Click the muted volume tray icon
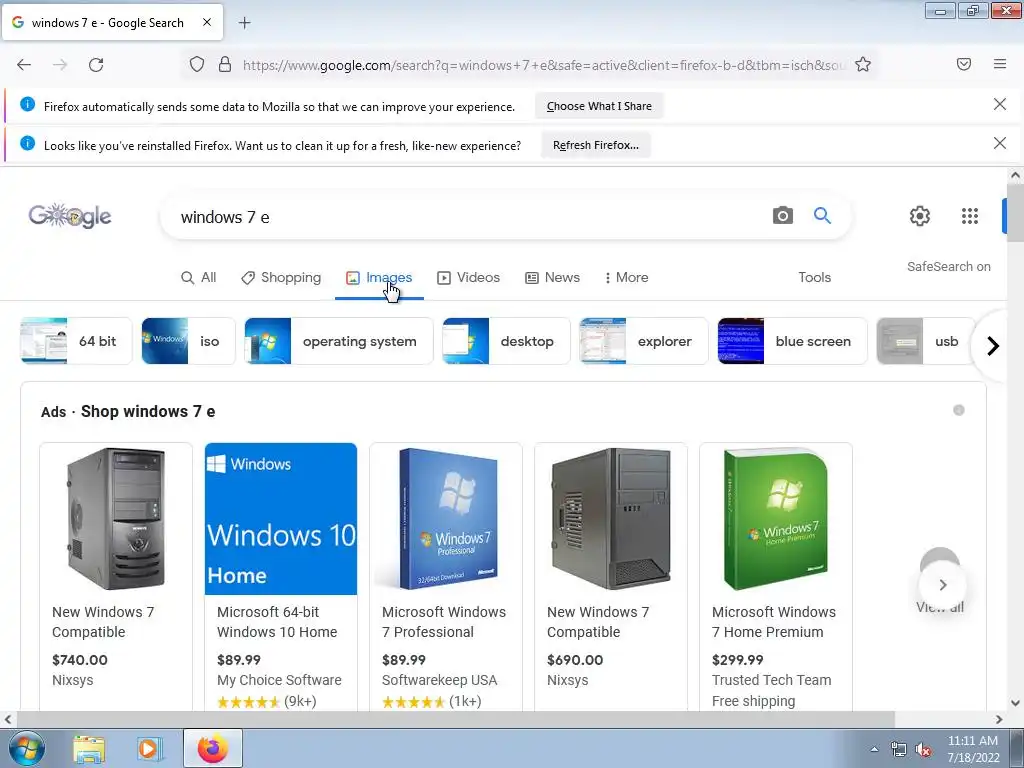 coord(923,749)
